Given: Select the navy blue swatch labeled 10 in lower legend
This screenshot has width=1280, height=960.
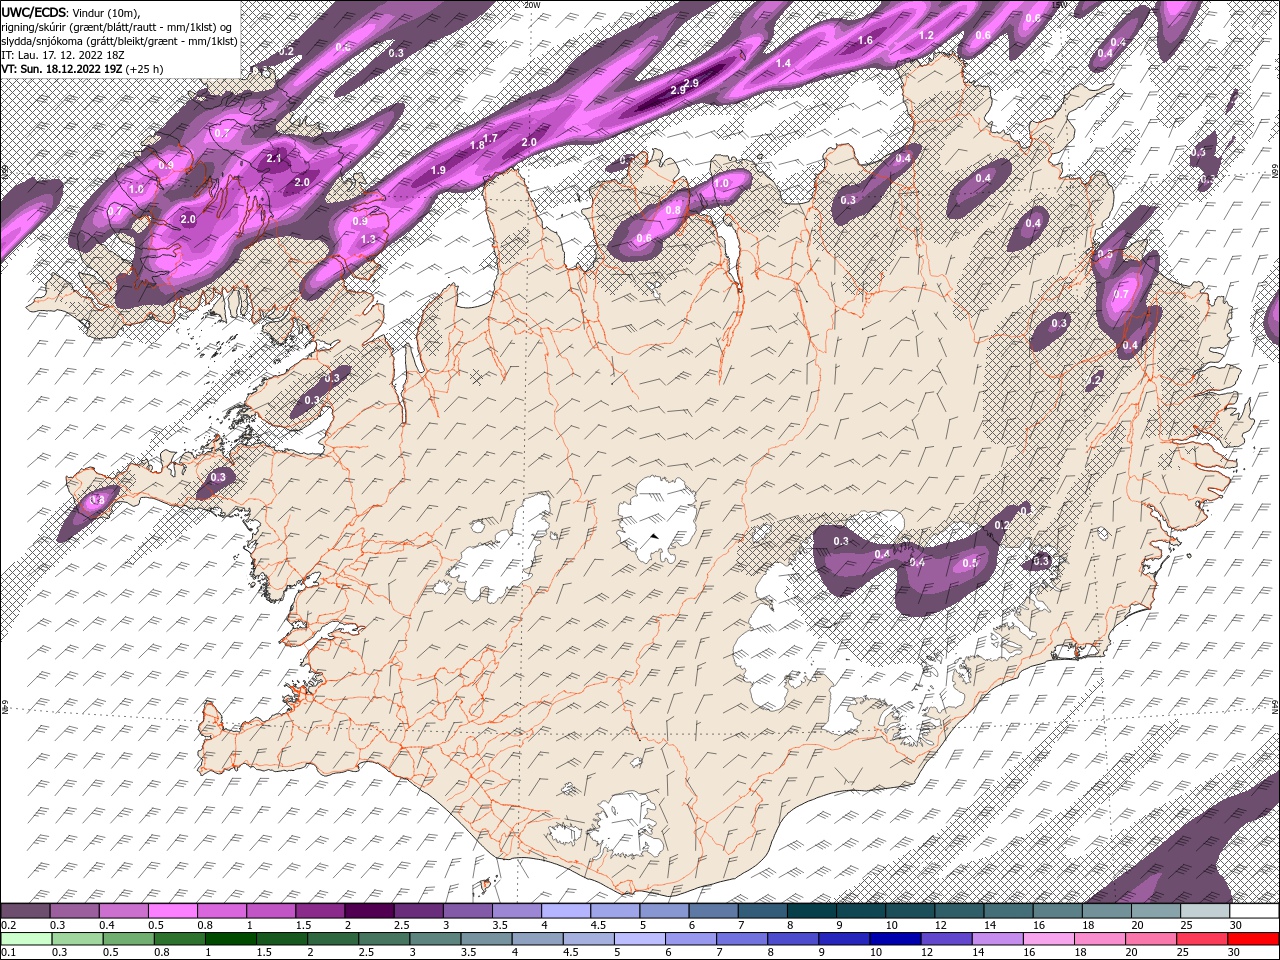Looking at the screenshot, I should click(894, 938).
